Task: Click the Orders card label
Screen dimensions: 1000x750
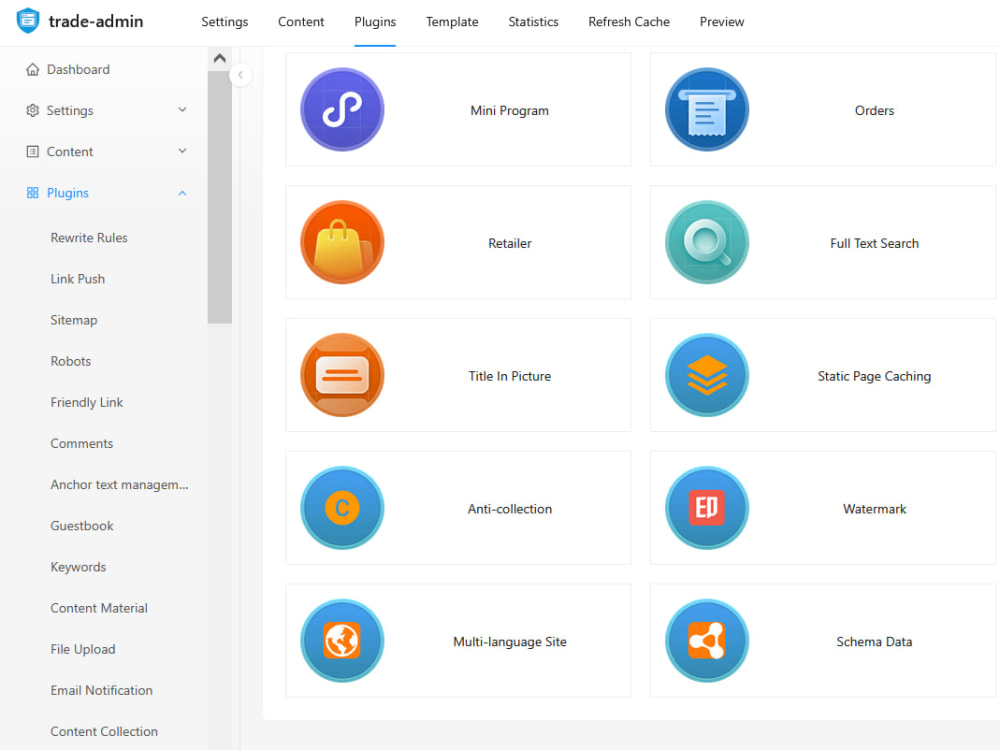Action: pos(874,110)
